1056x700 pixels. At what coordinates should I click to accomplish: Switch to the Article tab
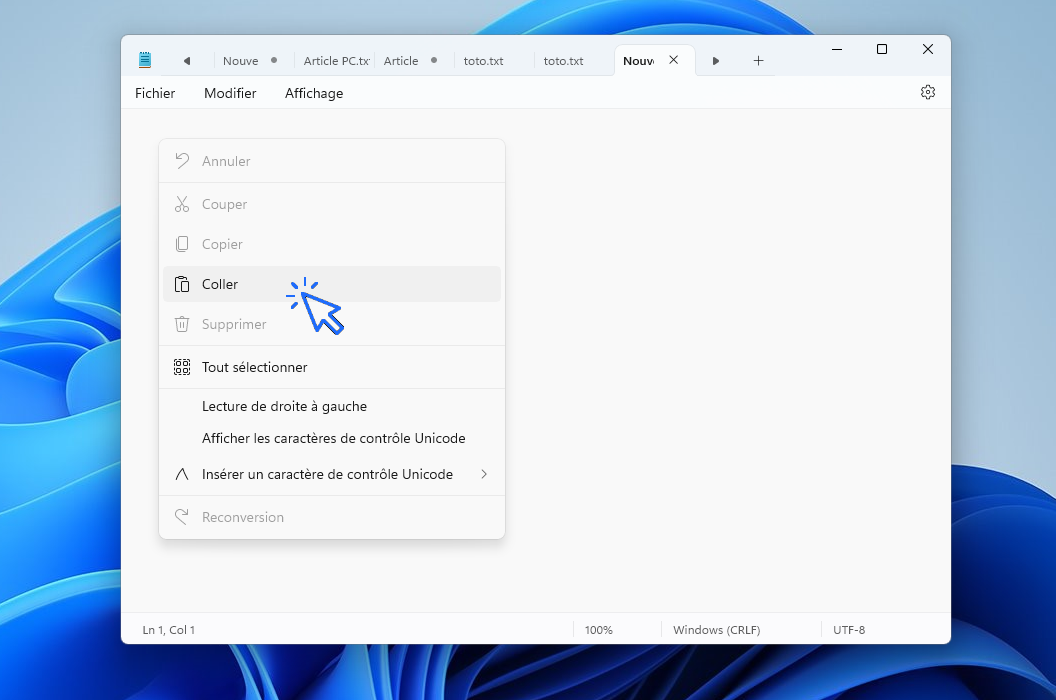click(x=414, y=61)
